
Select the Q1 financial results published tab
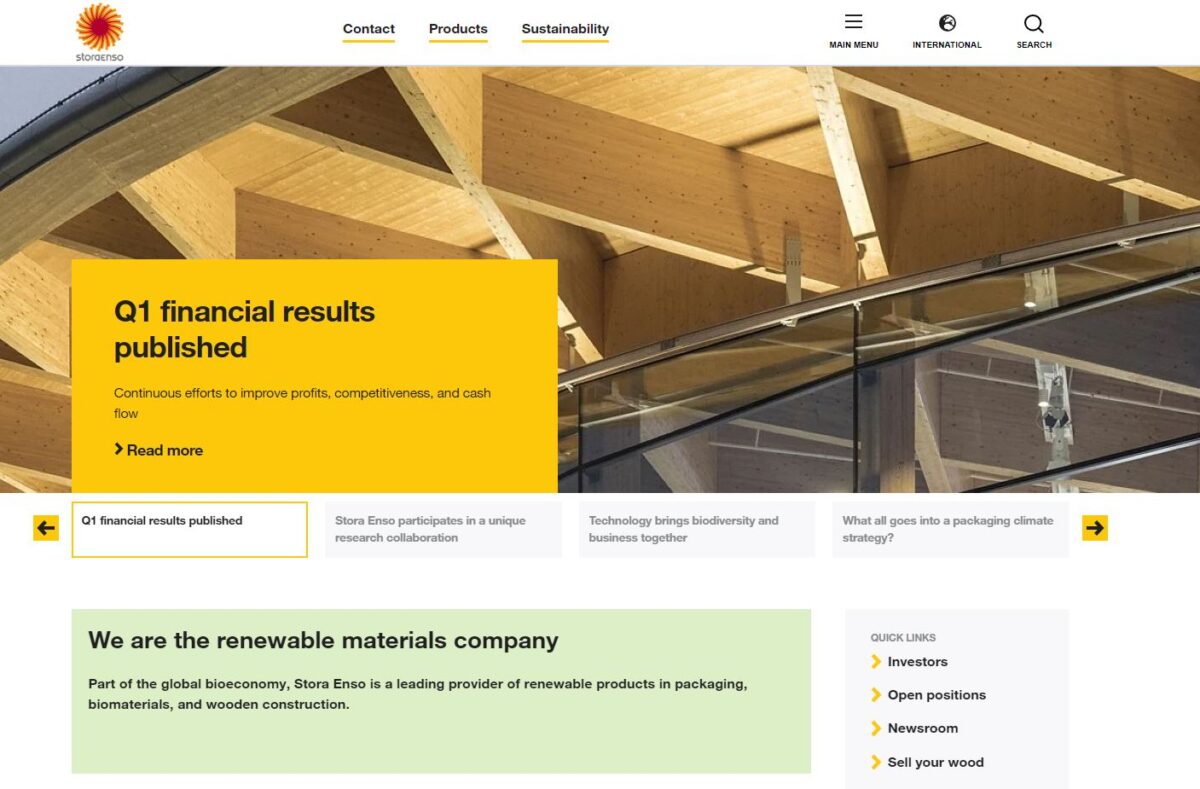[189, 529]
